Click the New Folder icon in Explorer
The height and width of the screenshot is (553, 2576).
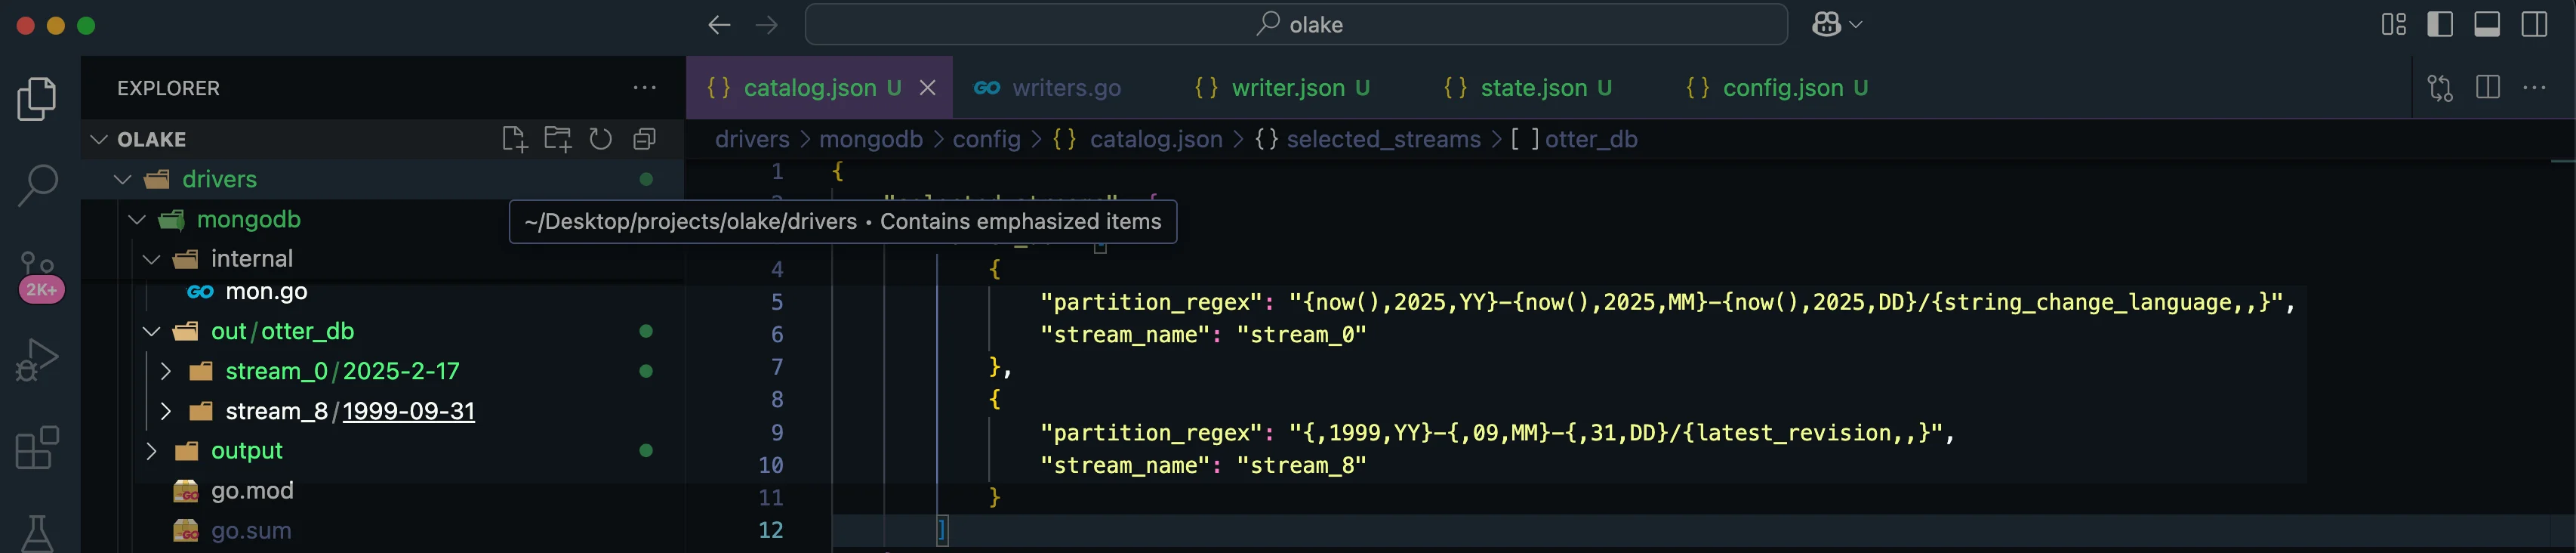(557, 139)
